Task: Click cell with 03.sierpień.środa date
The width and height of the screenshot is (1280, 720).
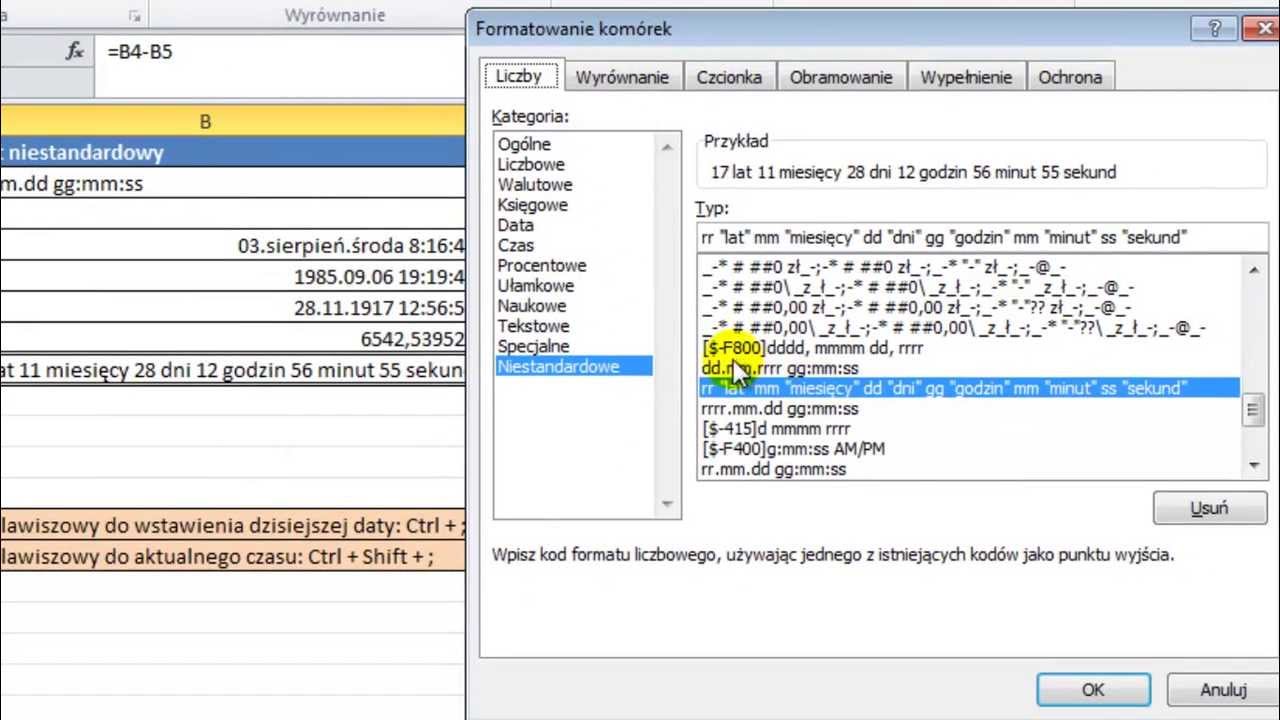Action: [232, 246]
